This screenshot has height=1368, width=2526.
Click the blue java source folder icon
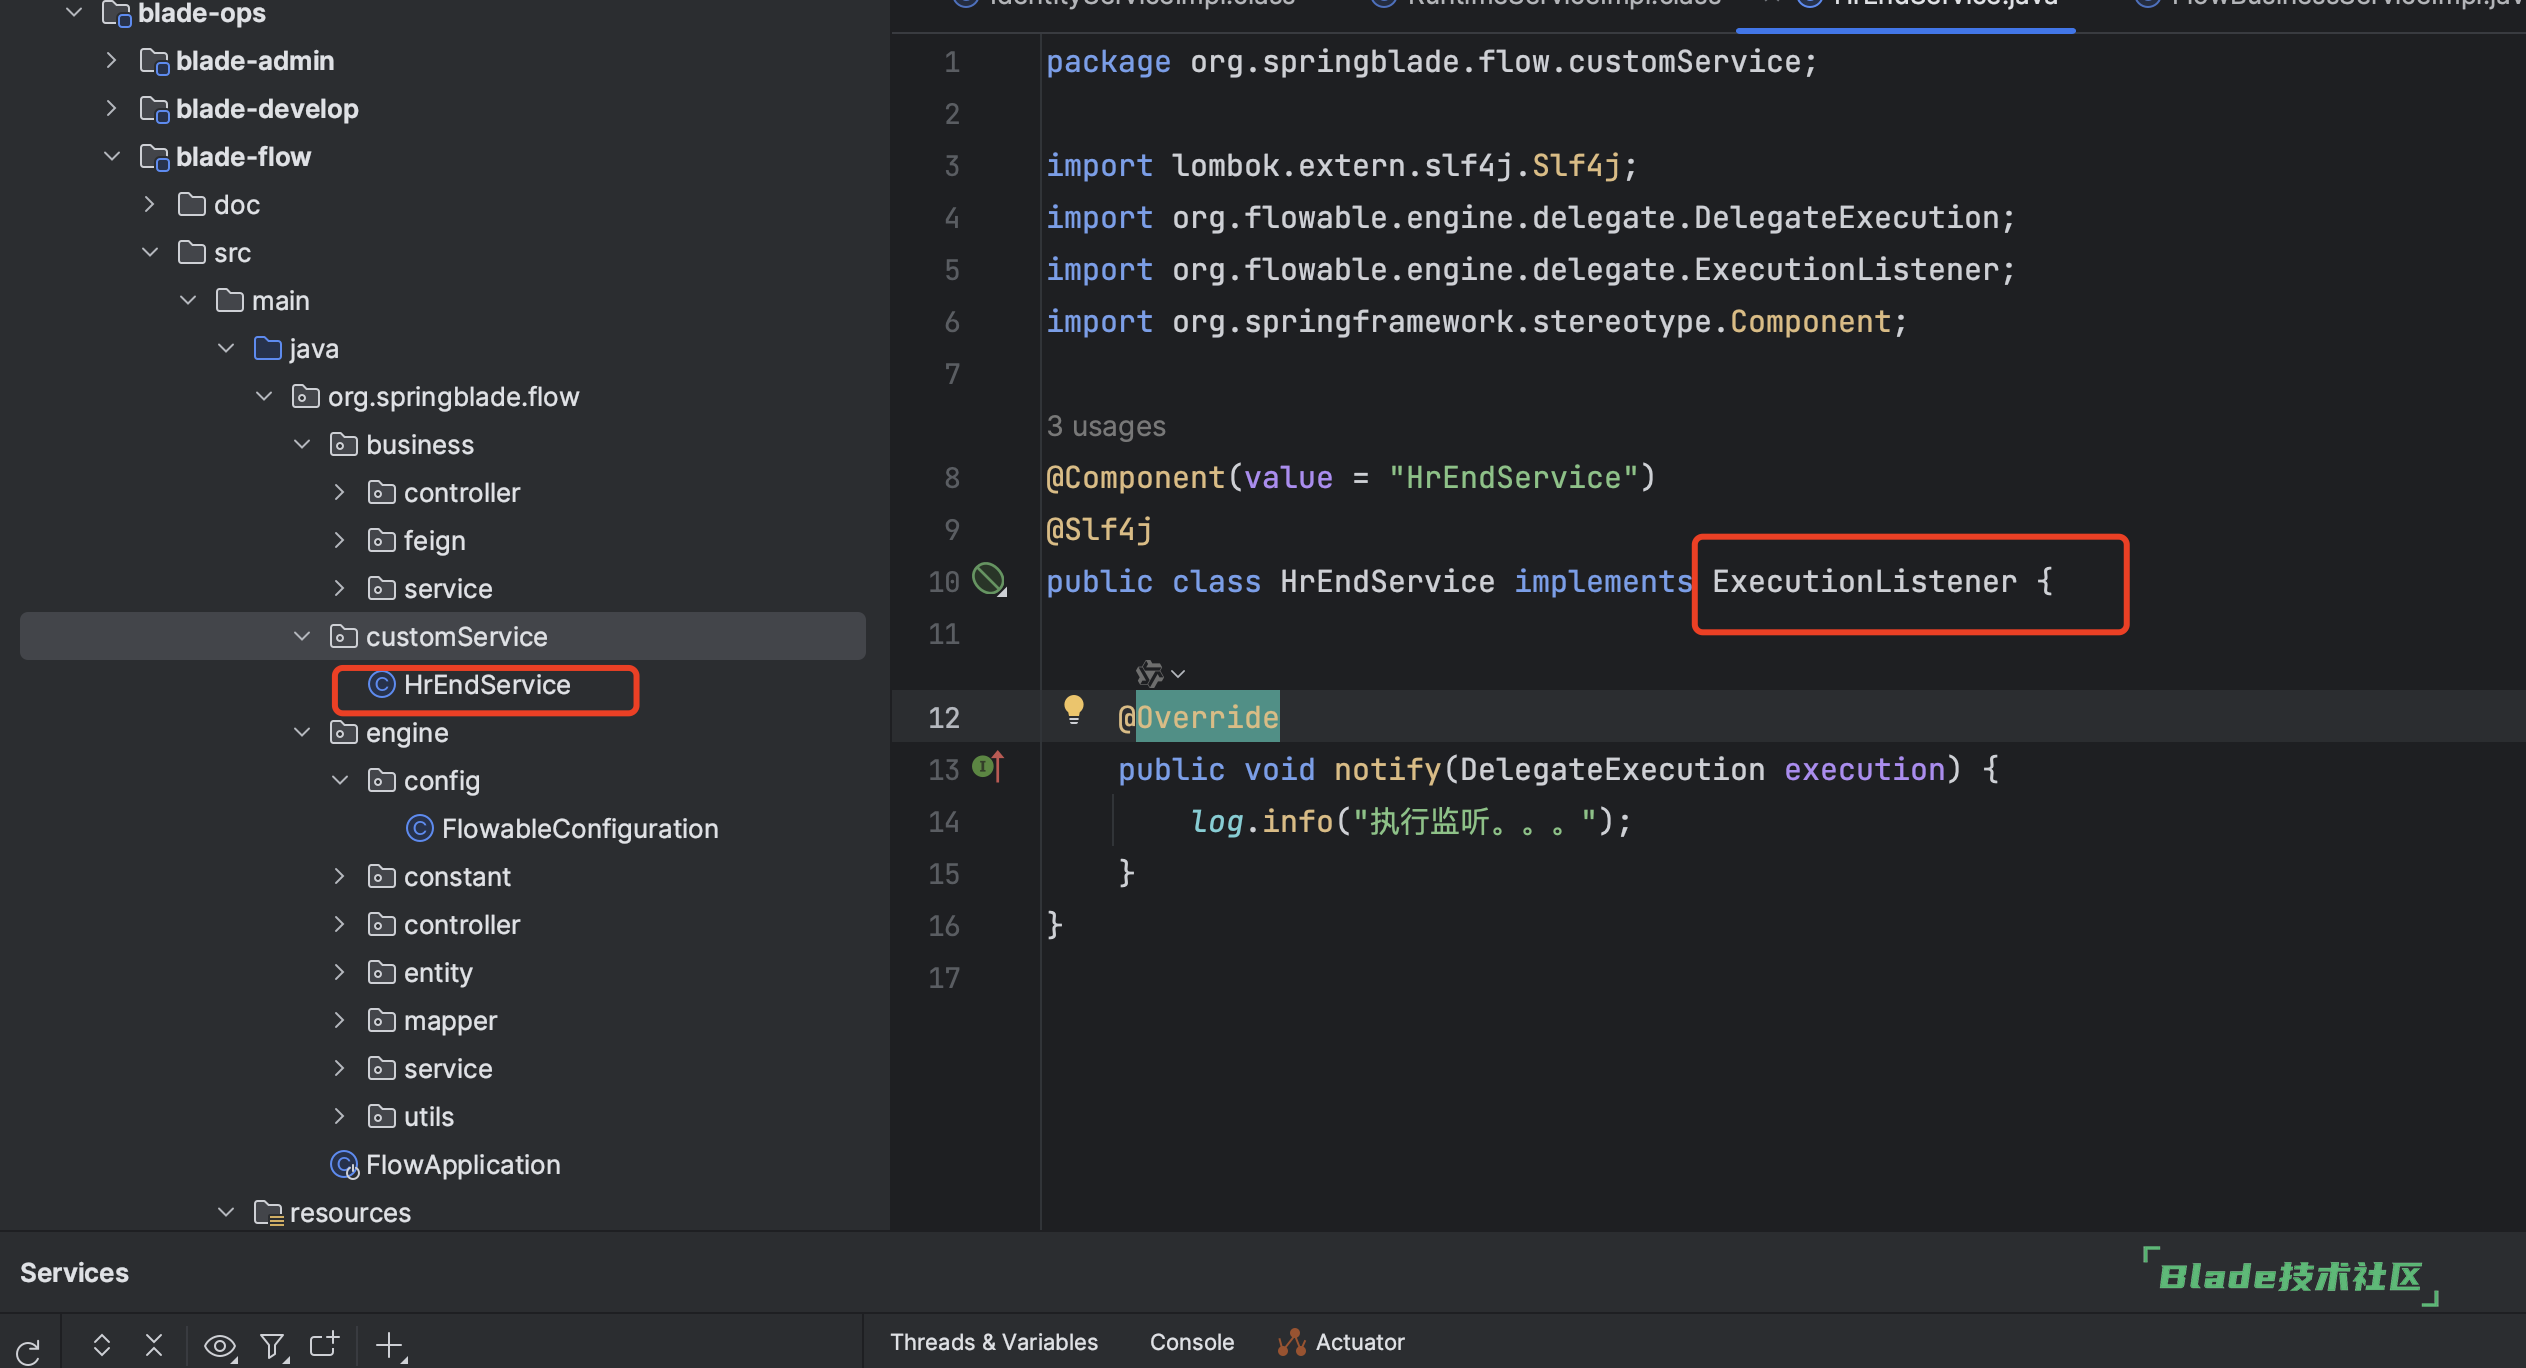(267, 348)
